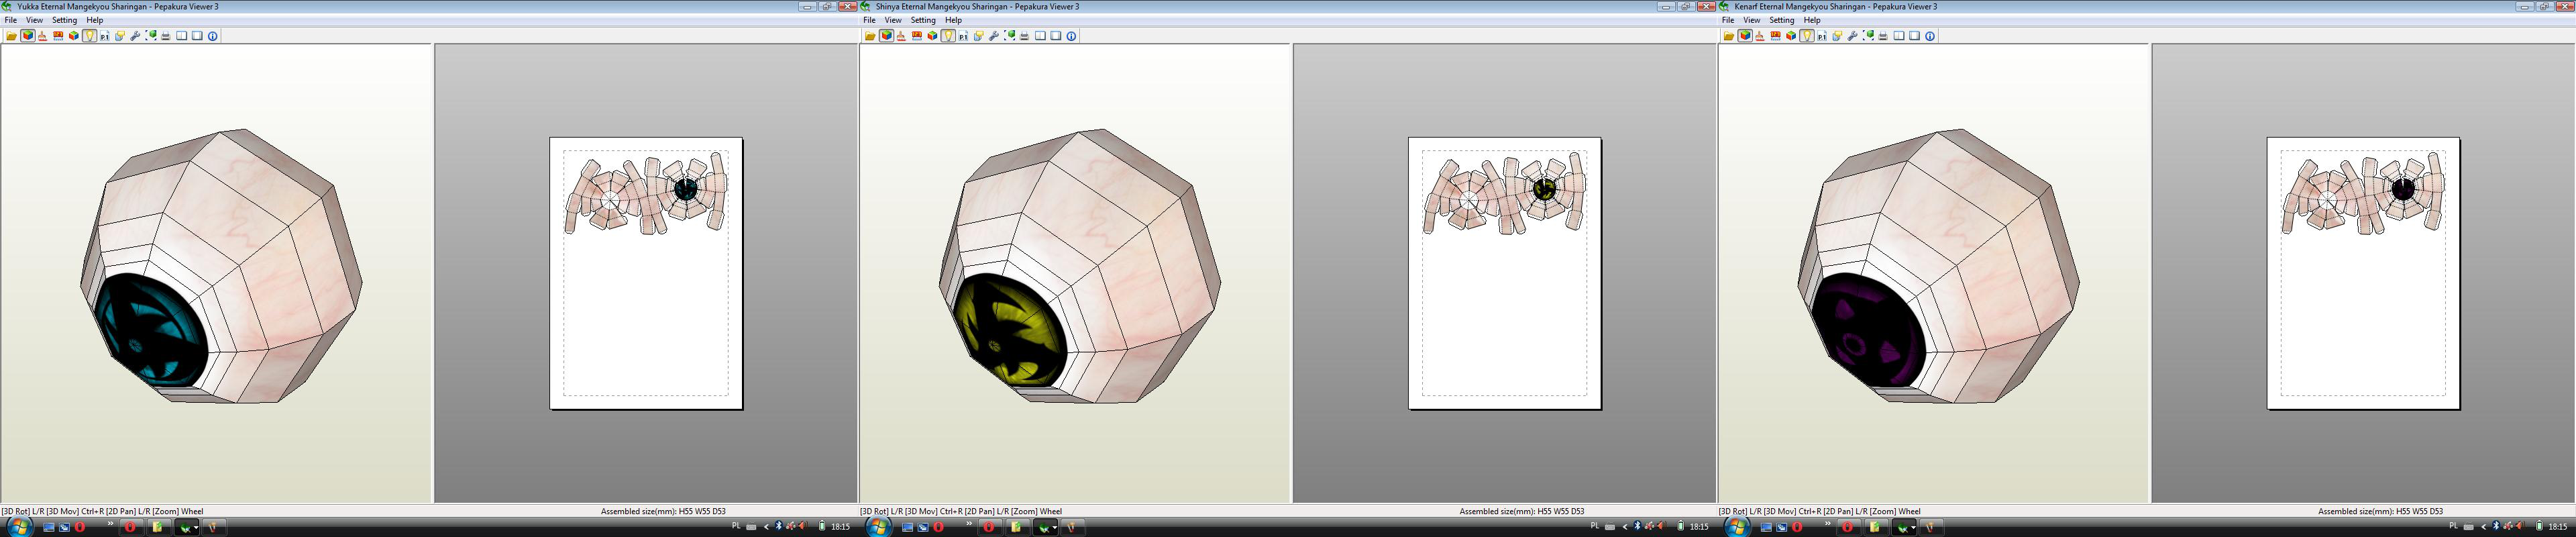
Task: Click '[3D Rot] L/R' status text in Kenarf window
Action: (1741, 511)
